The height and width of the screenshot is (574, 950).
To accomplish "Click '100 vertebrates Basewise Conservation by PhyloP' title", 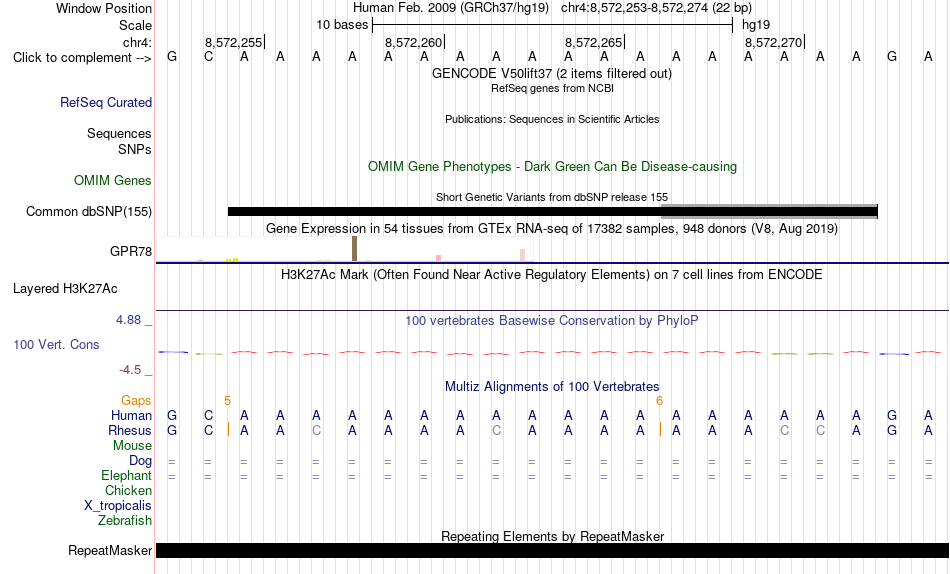I will point(552,321).
